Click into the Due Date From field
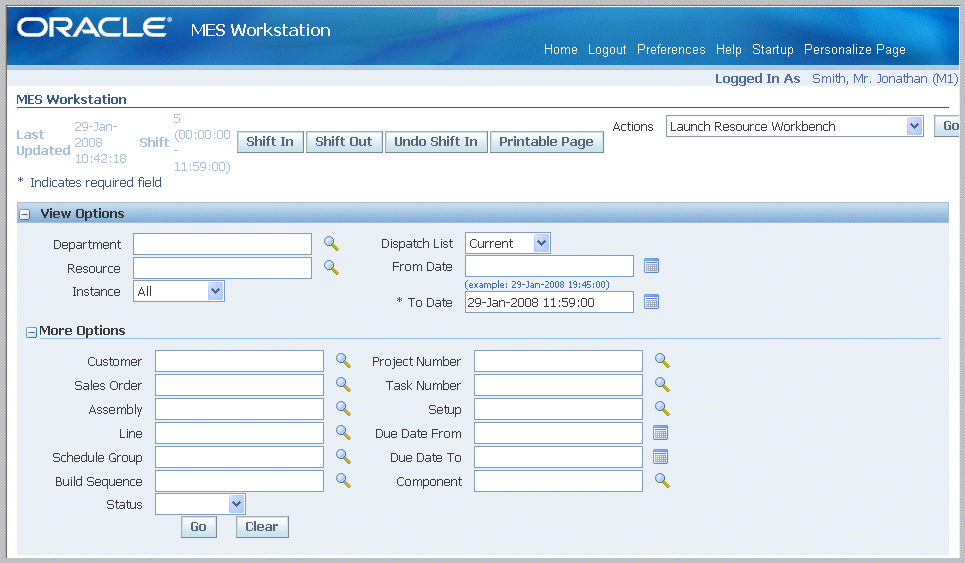The height and width of the screenshot is (563, 965). pyautogui.click(x=558, y=433)
